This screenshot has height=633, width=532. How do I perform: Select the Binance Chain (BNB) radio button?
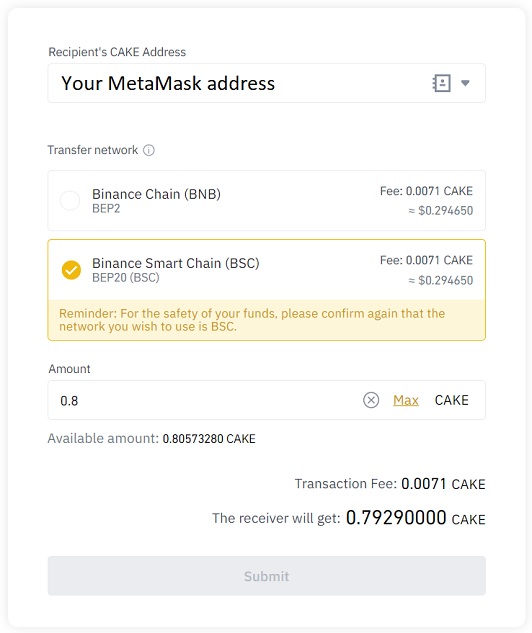70,201
